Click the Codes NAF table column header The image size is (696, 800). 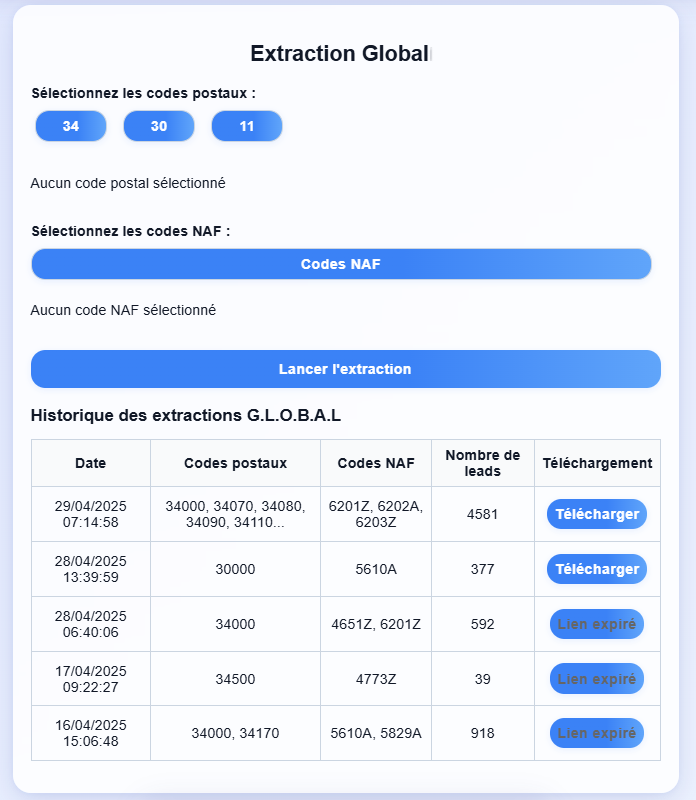click(376, 463)
